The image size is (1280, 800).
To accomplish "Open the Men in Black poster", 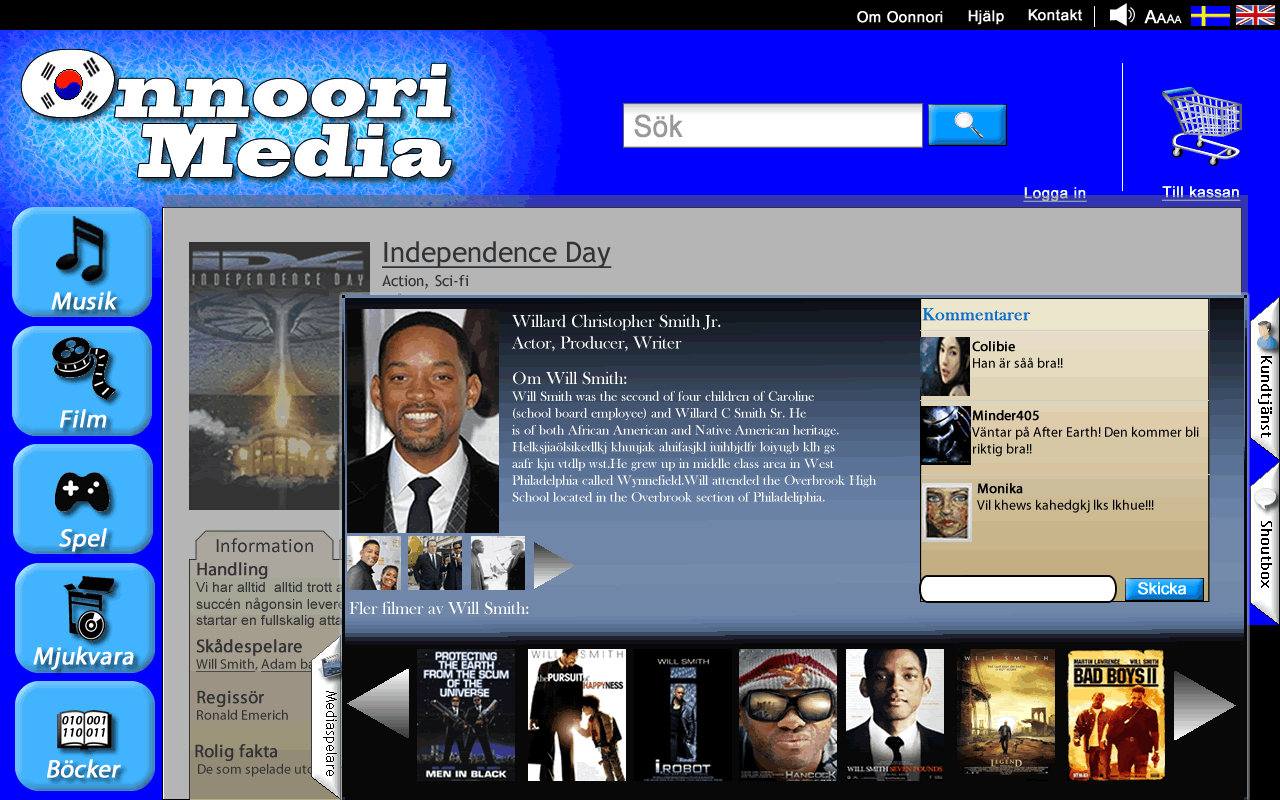I will coord(466,715).
